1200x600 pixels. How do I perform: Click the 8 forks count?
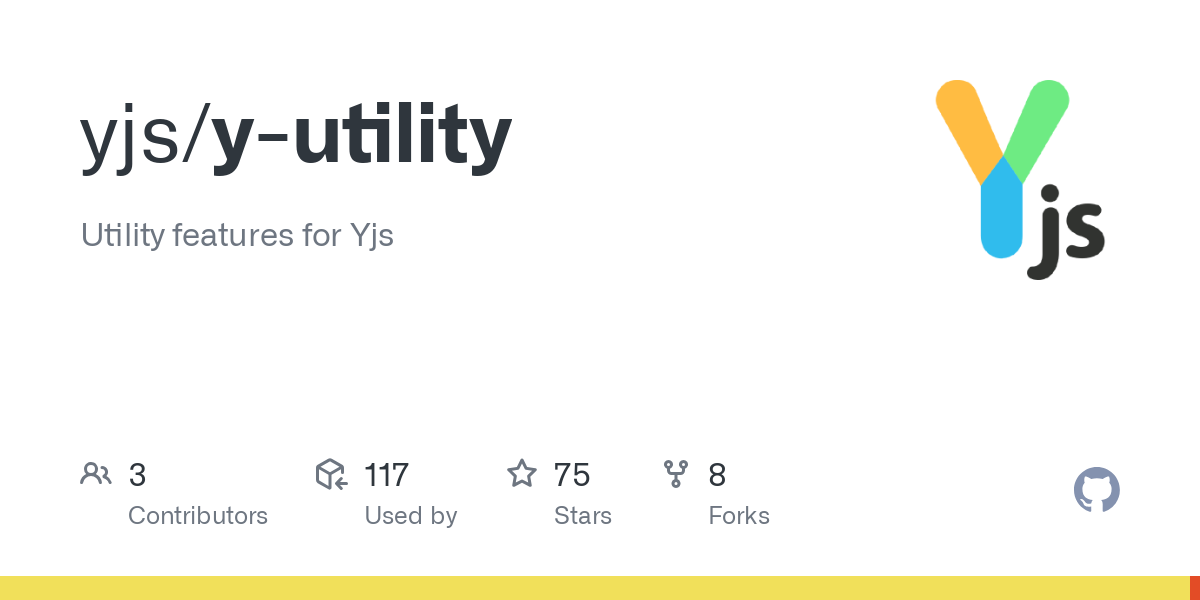point(717,475)
